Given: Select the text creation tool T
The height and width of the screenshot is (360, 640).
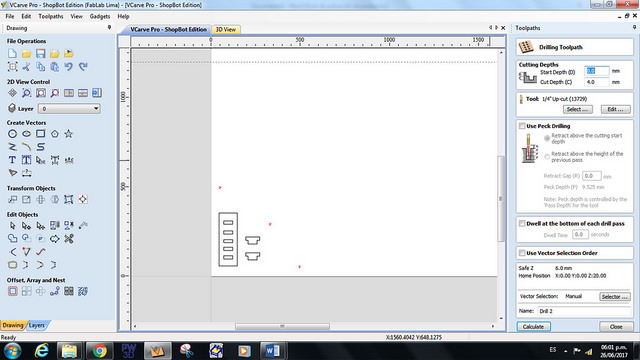Looking at the screenshot, I should pyautogui.click(x=12, y=160).
